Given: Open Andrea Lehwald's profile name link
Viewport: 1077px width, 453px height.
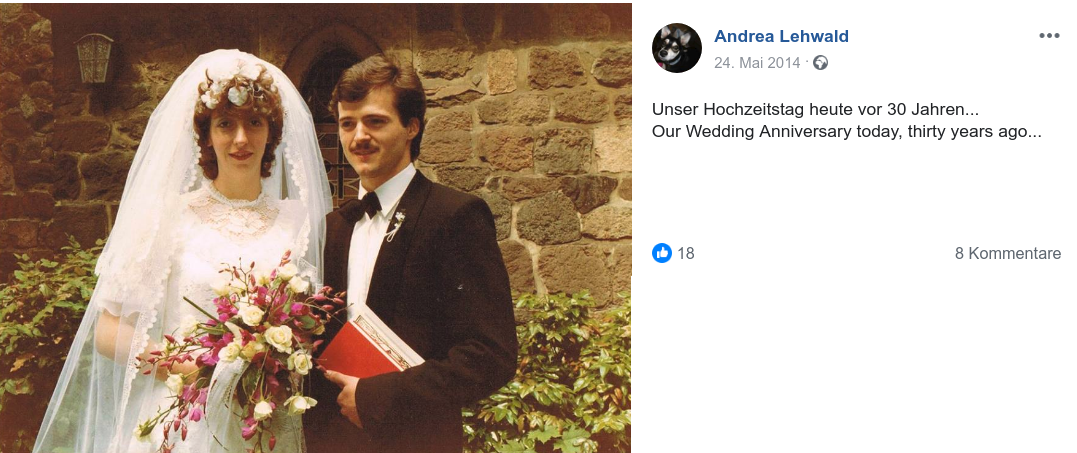Looking at the screenshot, I should point(781,36).
